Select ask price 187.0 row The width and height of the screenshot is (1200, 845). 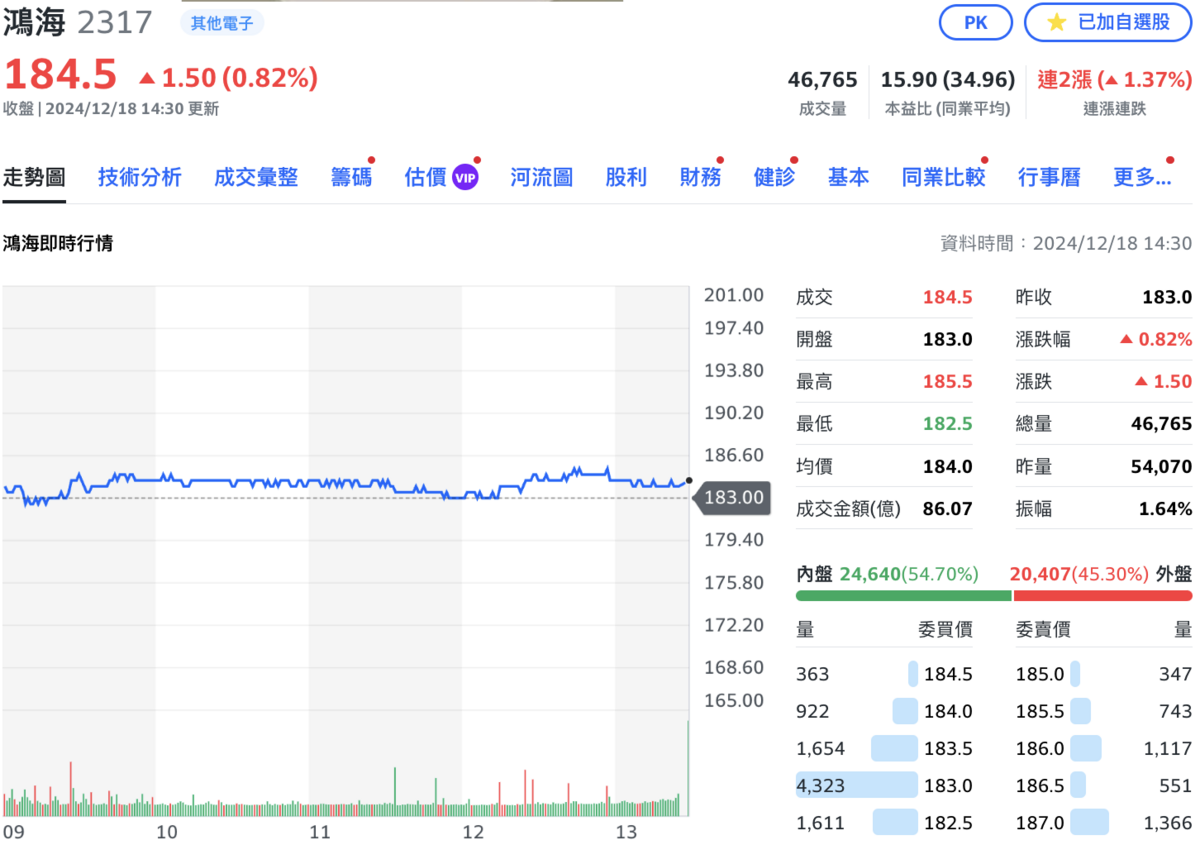click(x=1104, y=822)
